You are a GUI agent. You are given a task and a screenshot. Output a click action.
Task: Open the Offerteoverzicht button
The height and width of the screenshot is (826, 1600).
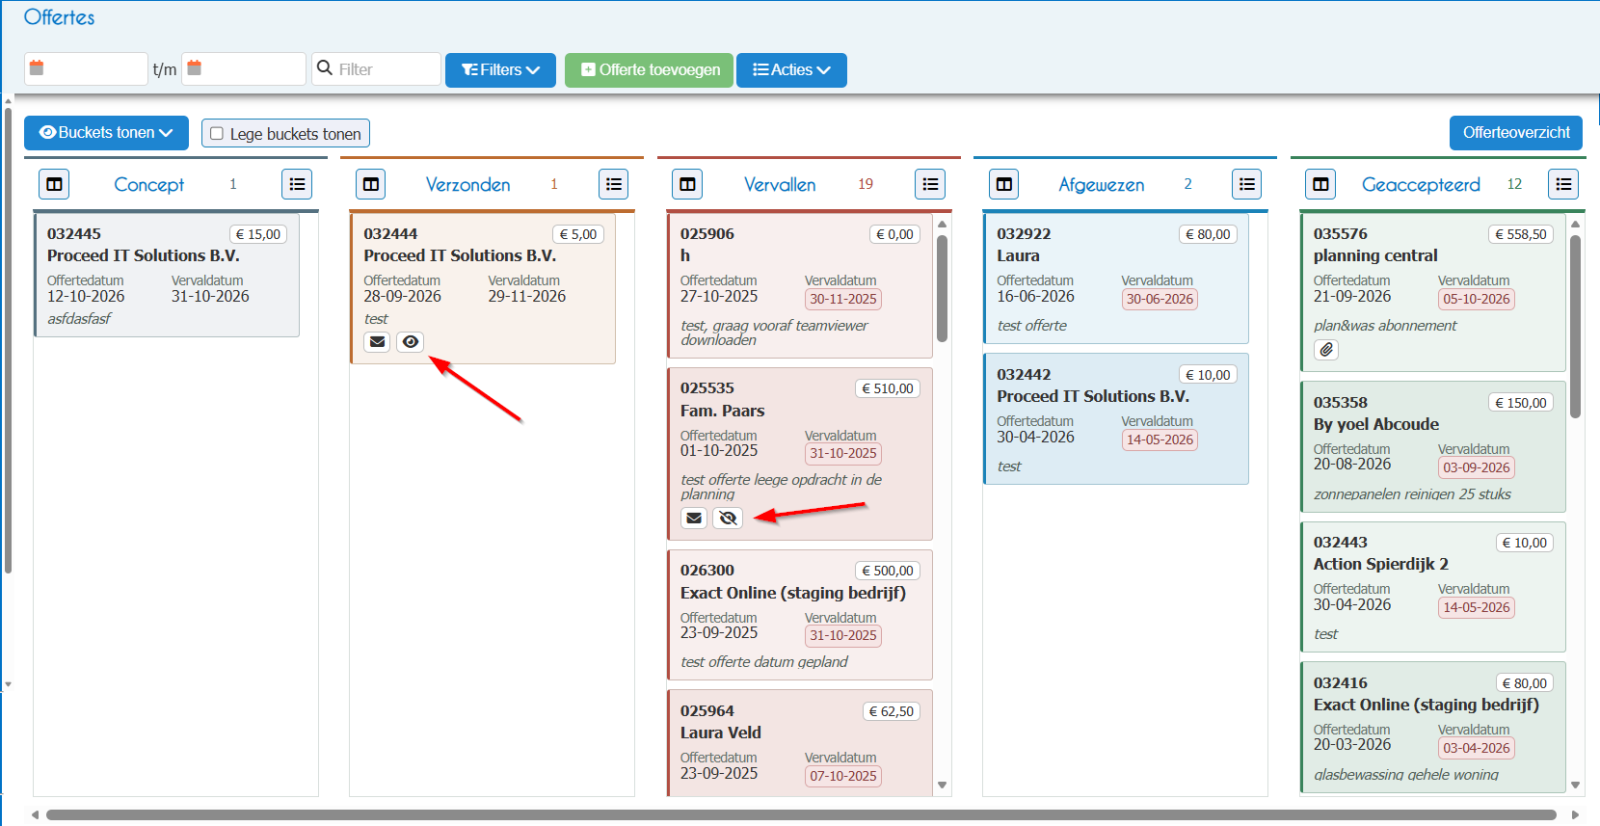1516,133
